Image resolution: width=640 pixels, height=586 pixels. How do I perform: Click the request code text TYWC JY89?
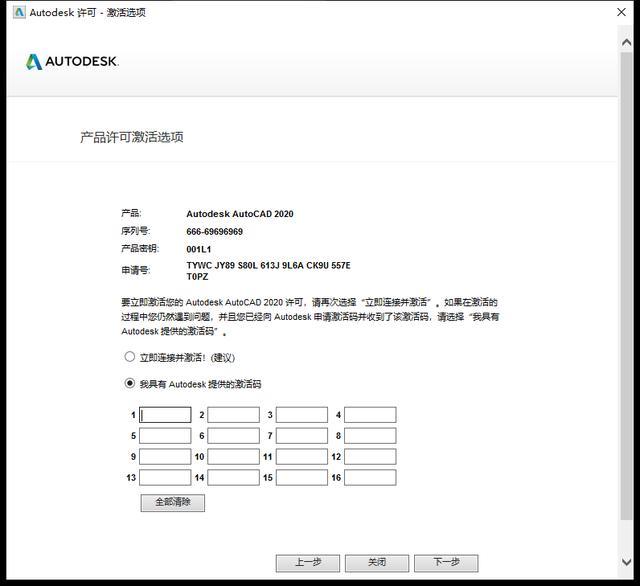pyautogui.click(x=211, y=266)
